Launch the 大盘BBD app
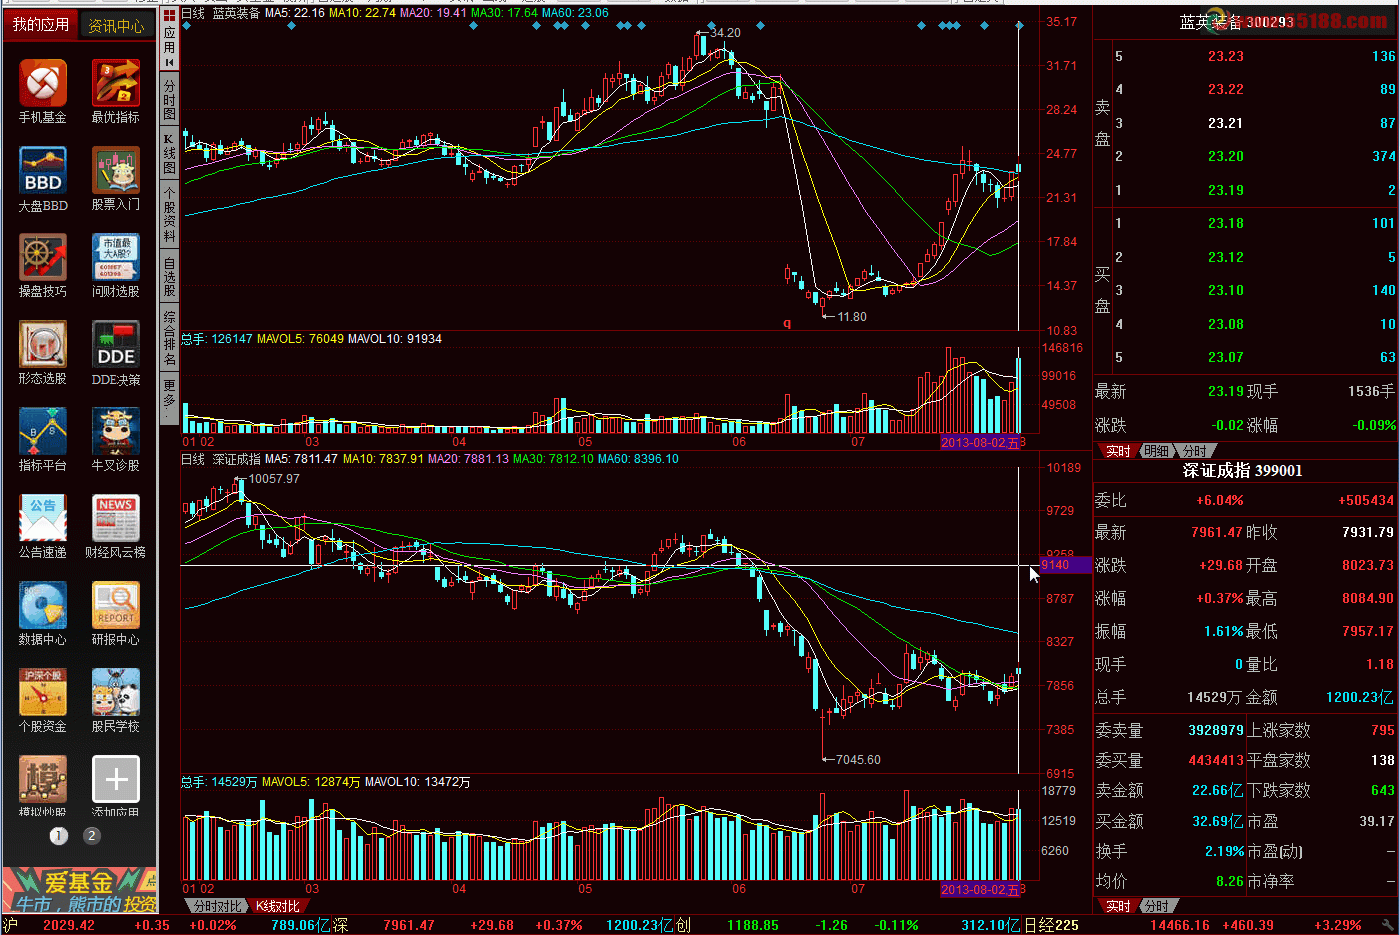Viewport: 1400px width, 935px height. (x=43, y=170)
